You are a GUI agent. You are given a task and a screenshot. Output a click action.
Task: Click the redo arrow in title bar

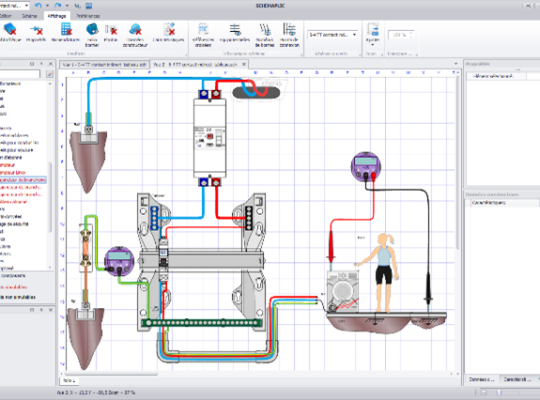click(x=58, y=6)
